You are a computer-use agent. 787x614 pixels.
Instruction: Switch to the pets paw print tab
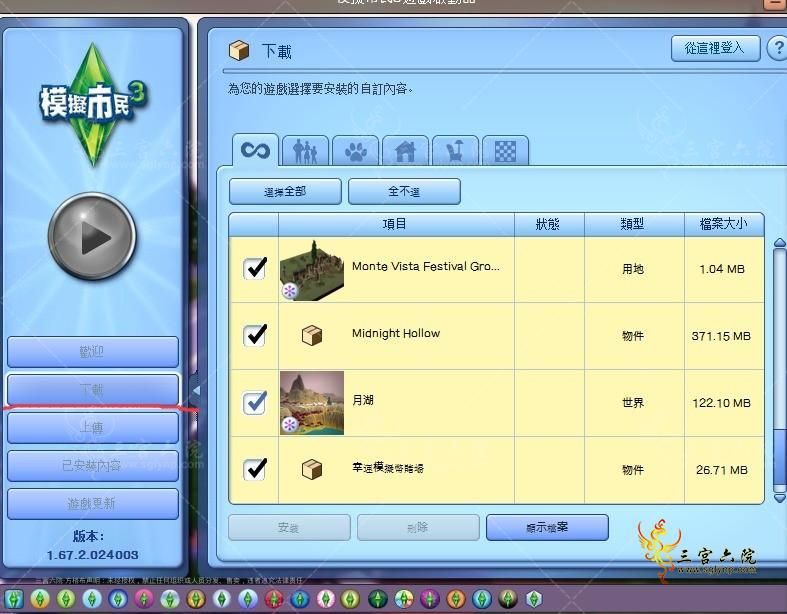click(355, 151)
